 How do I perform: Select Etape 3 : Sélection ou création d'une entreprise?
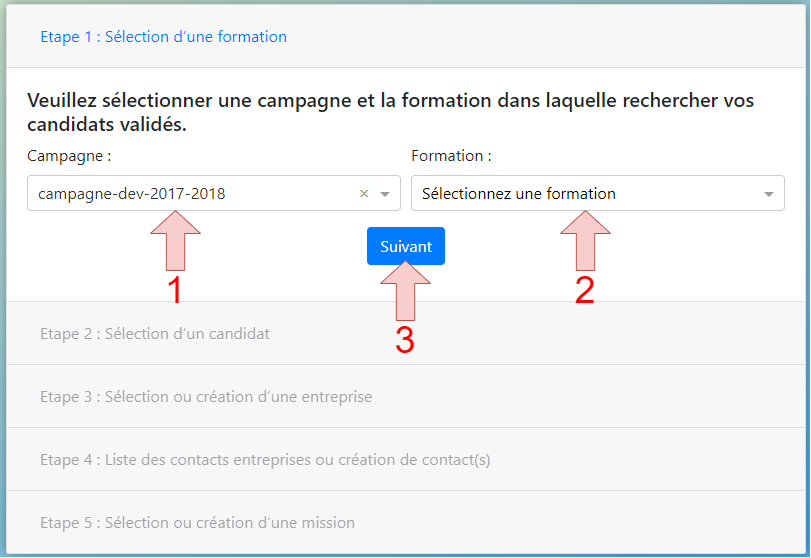pyautogui.click(x=206, y=397)
